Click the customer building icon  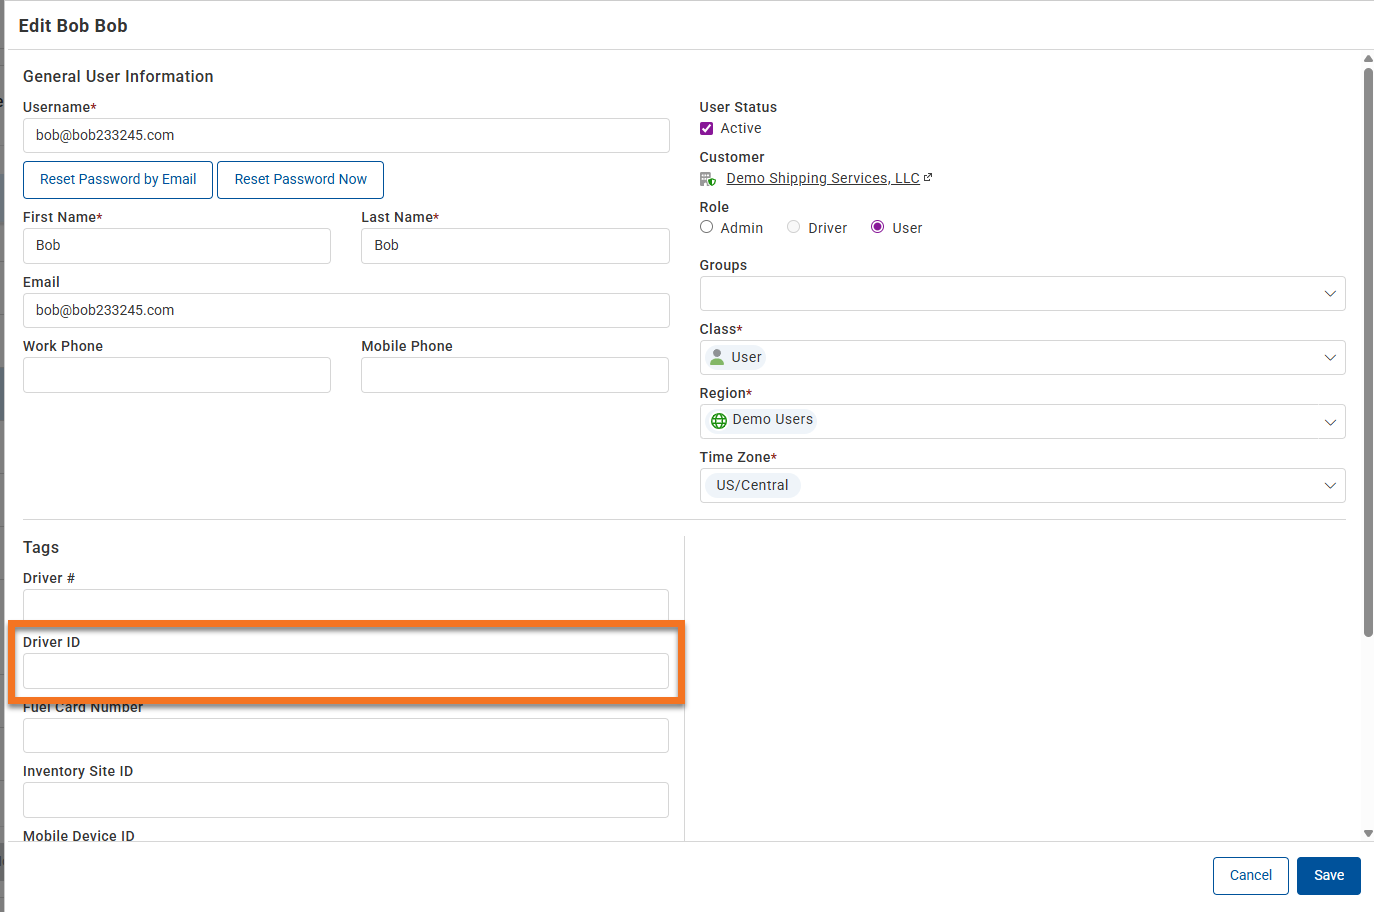pos(708,179)
